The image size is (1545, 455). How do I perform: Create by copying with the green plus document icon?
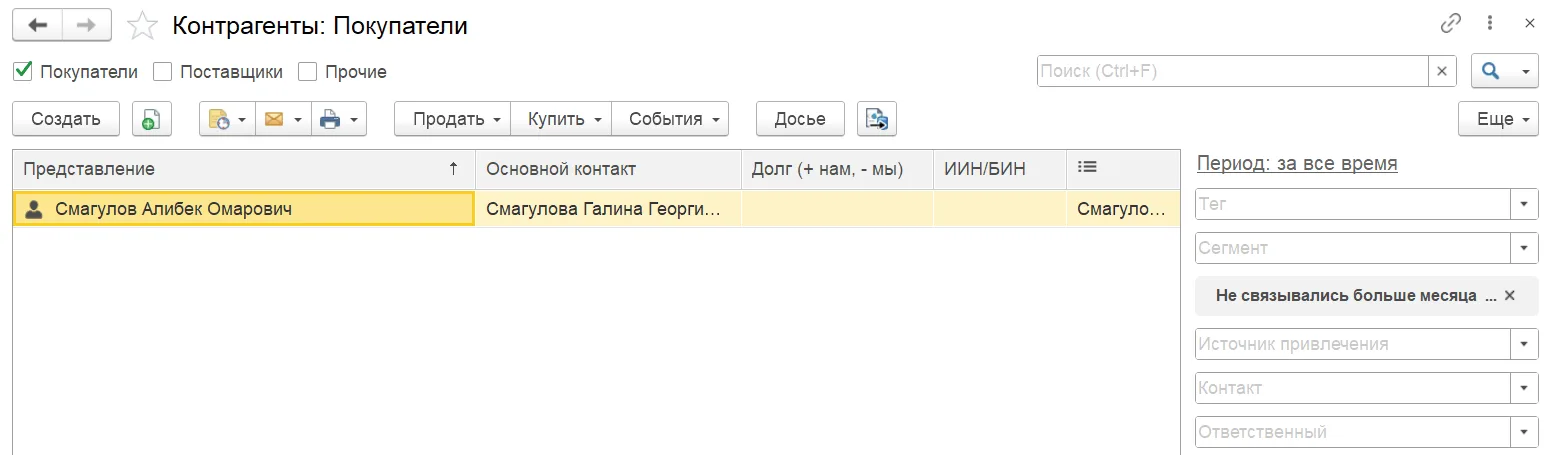(152, 119)
